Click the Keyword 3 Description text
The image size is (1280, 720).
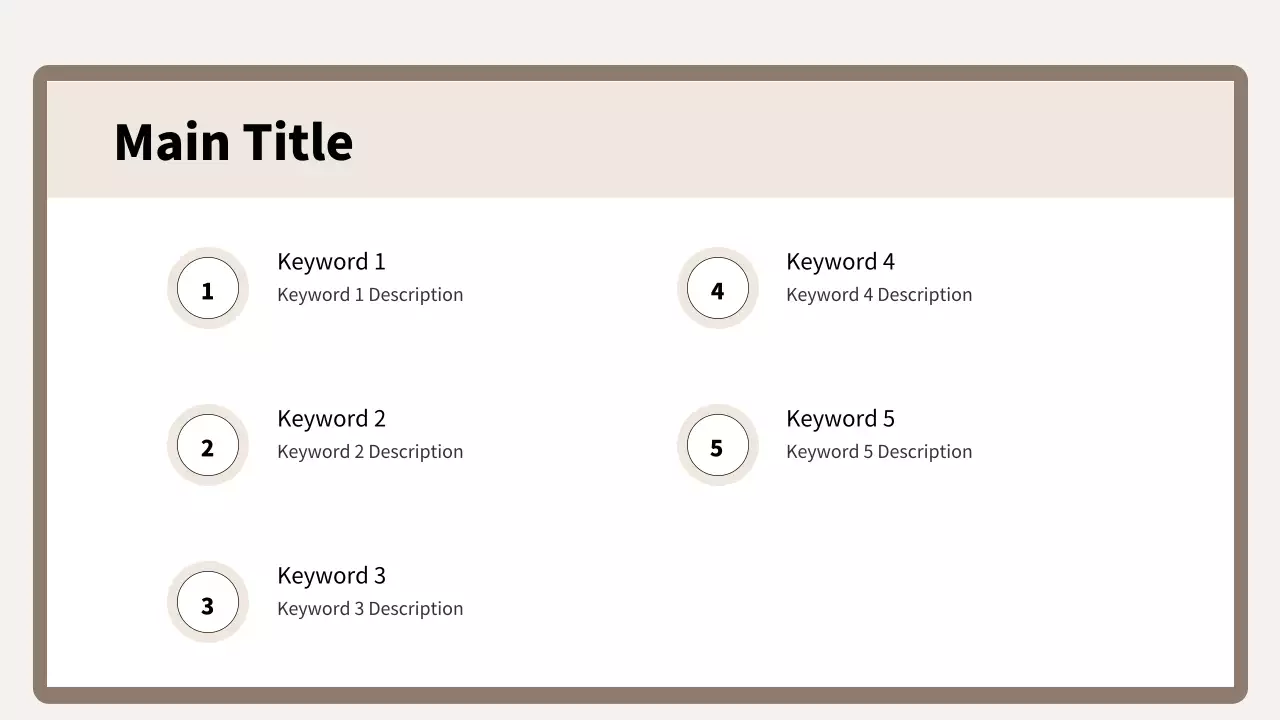tap(370, 609)
